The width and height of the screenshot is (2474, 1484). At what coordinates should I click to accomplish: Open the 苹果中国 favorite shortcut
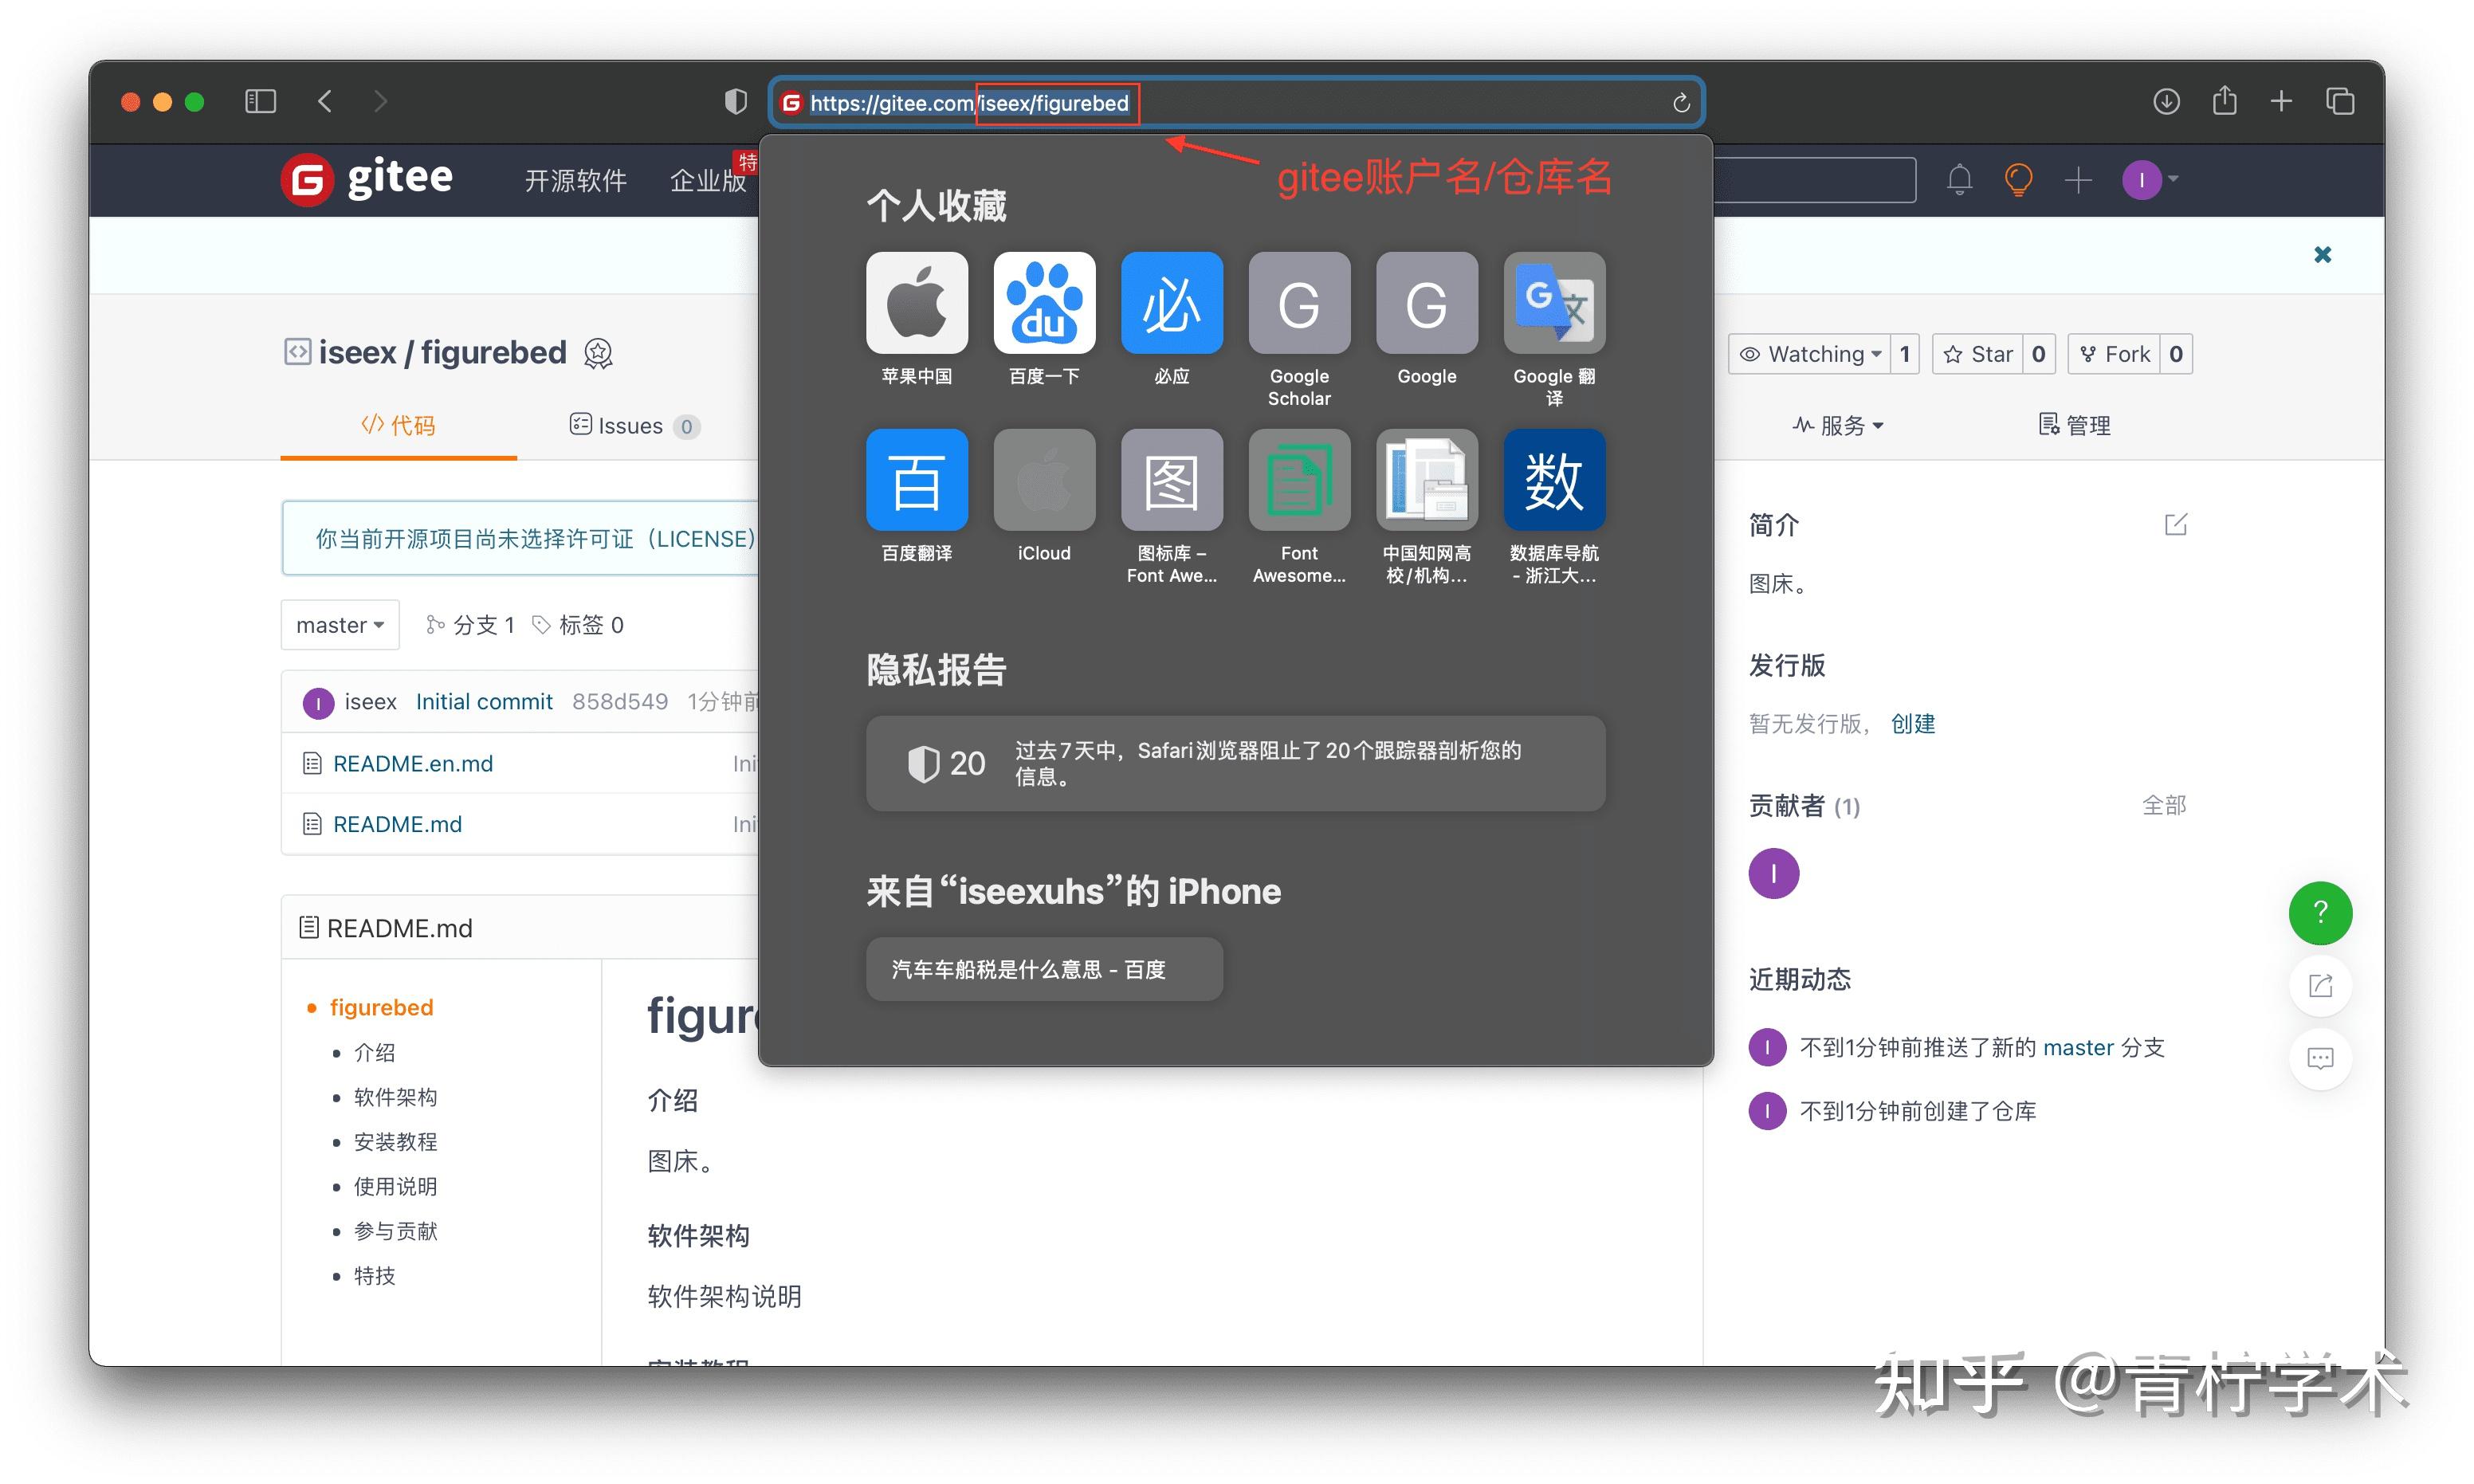[x=916, y=303]
